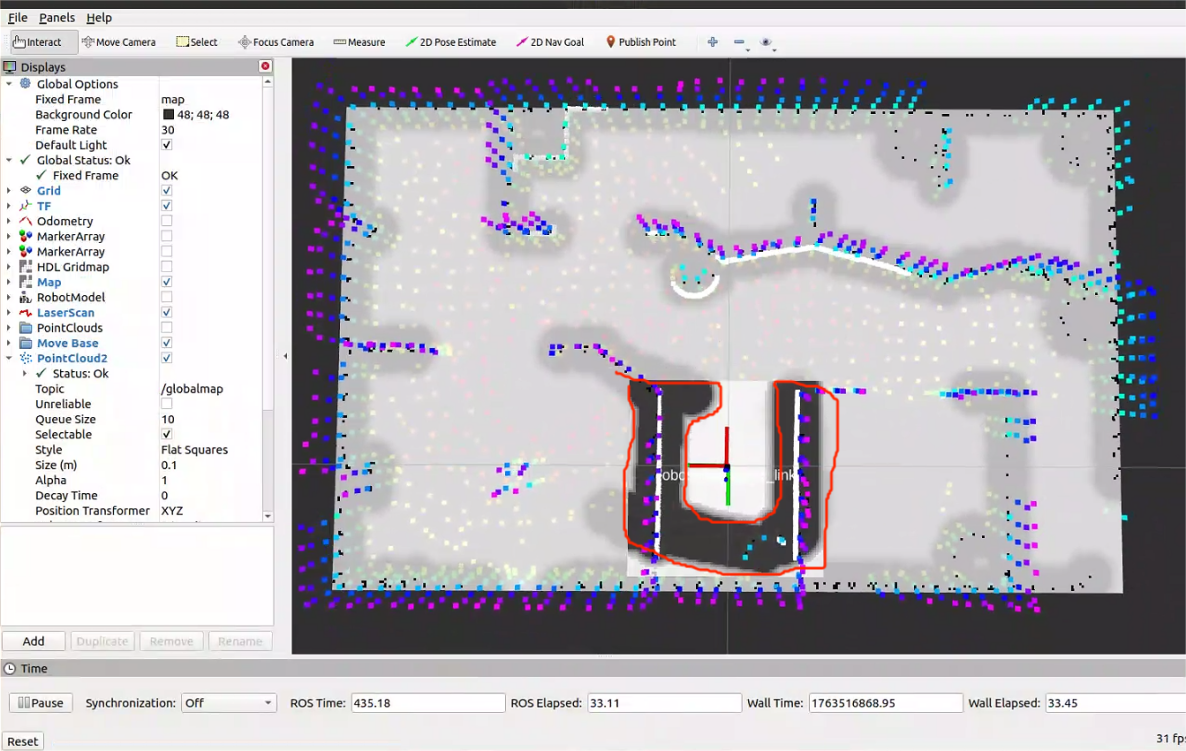Click the minus remove-tool icon in toolbar
Image resolution: width=1186 pixels, height=751 pixels.
[x=739, y=42]
